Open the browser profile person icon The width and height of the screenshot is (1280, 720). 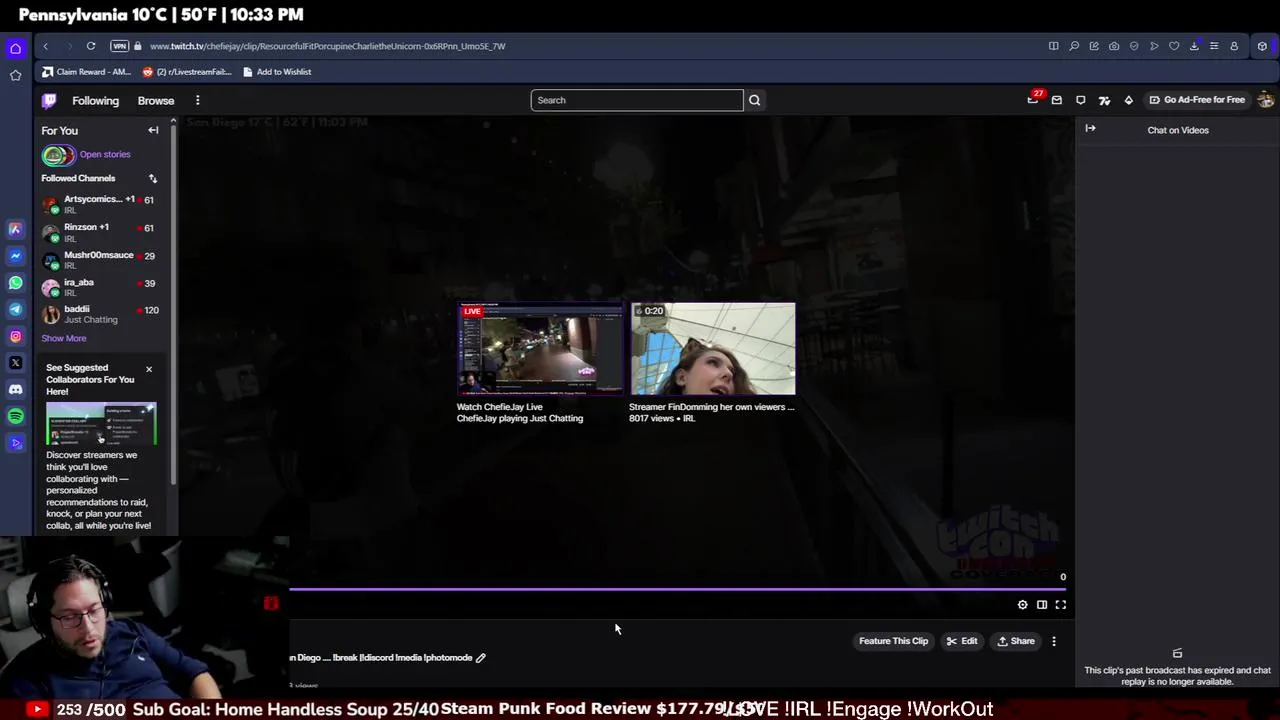point(1234,46)
